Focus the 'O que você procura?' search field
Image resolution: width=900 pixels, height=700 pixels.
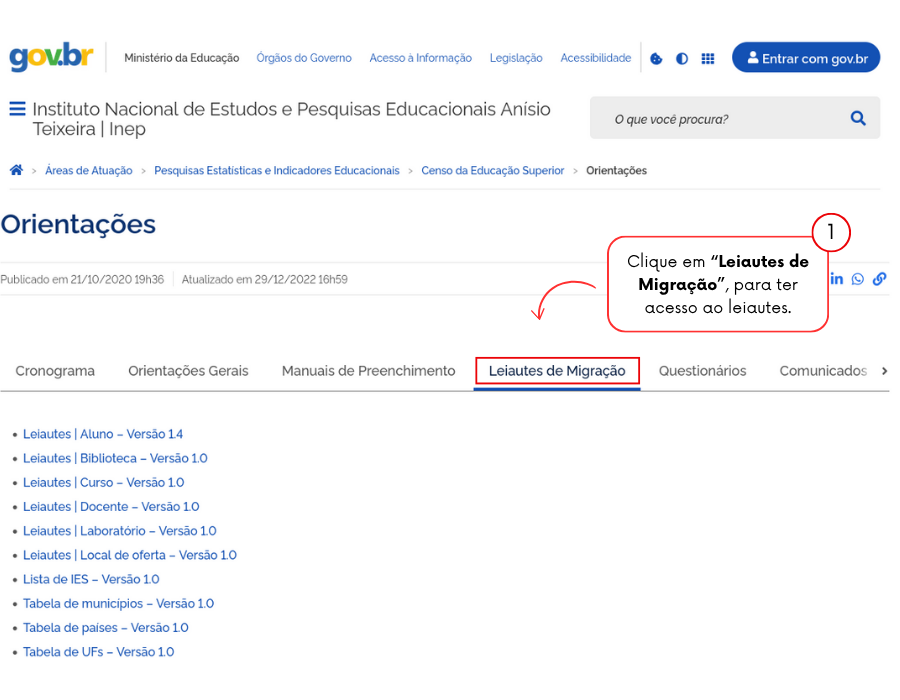pyautogui.click(x=720, y=119)
